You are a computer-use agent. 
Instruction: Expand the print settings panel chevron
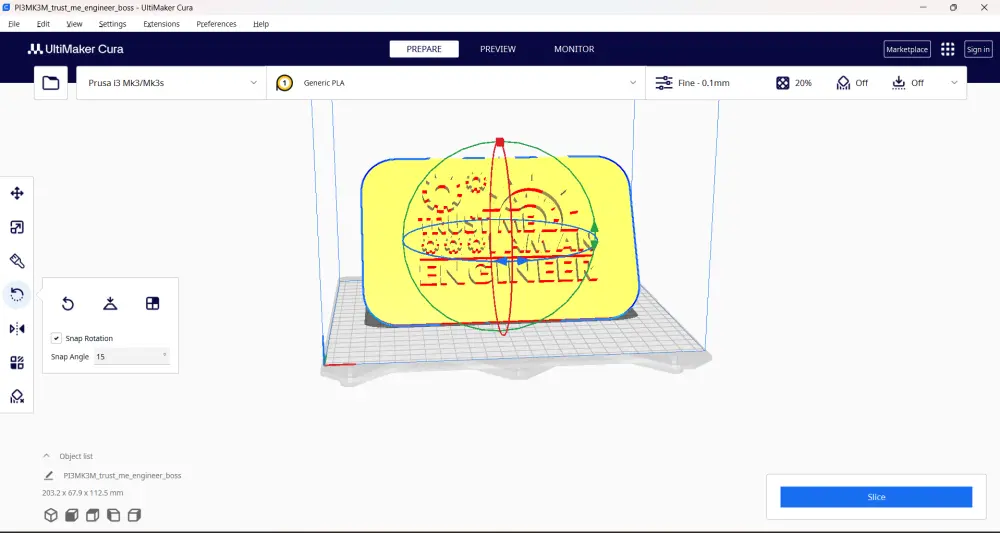click(954, 83)
